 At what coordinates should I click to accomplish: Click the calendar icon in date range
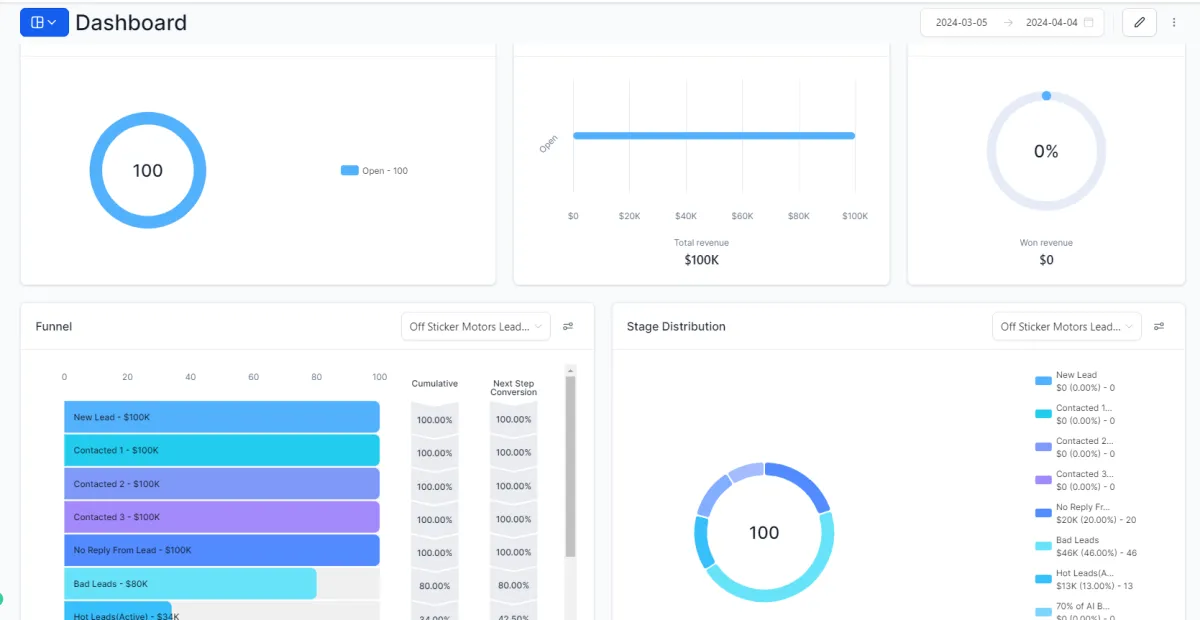[1089, 22]
